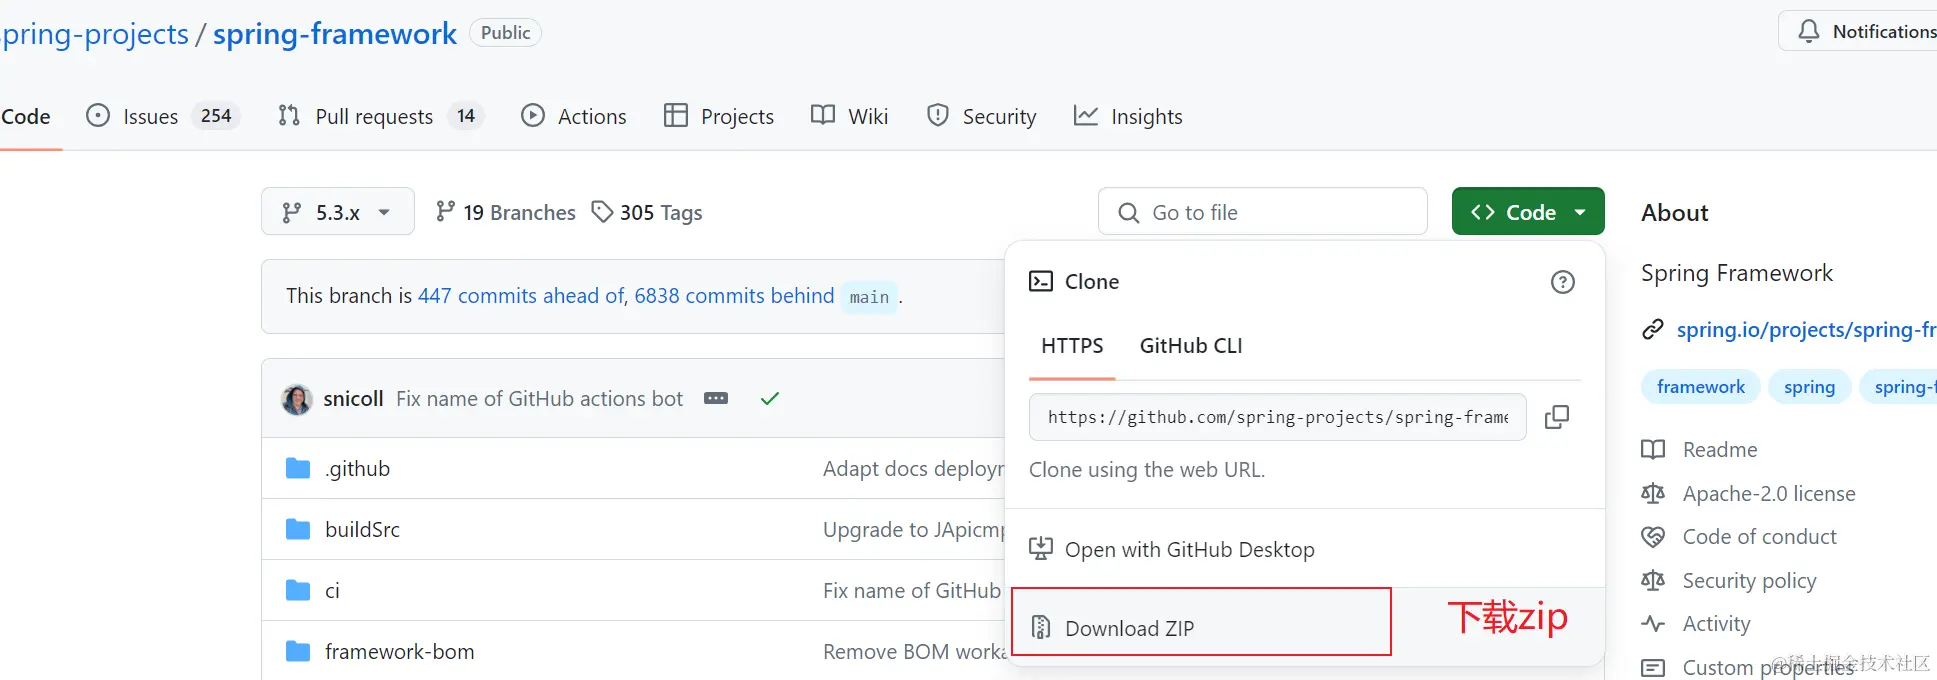Viewport: 1937px width, 680px height.
Task: View the 305 Tags link
Action: 660,212
